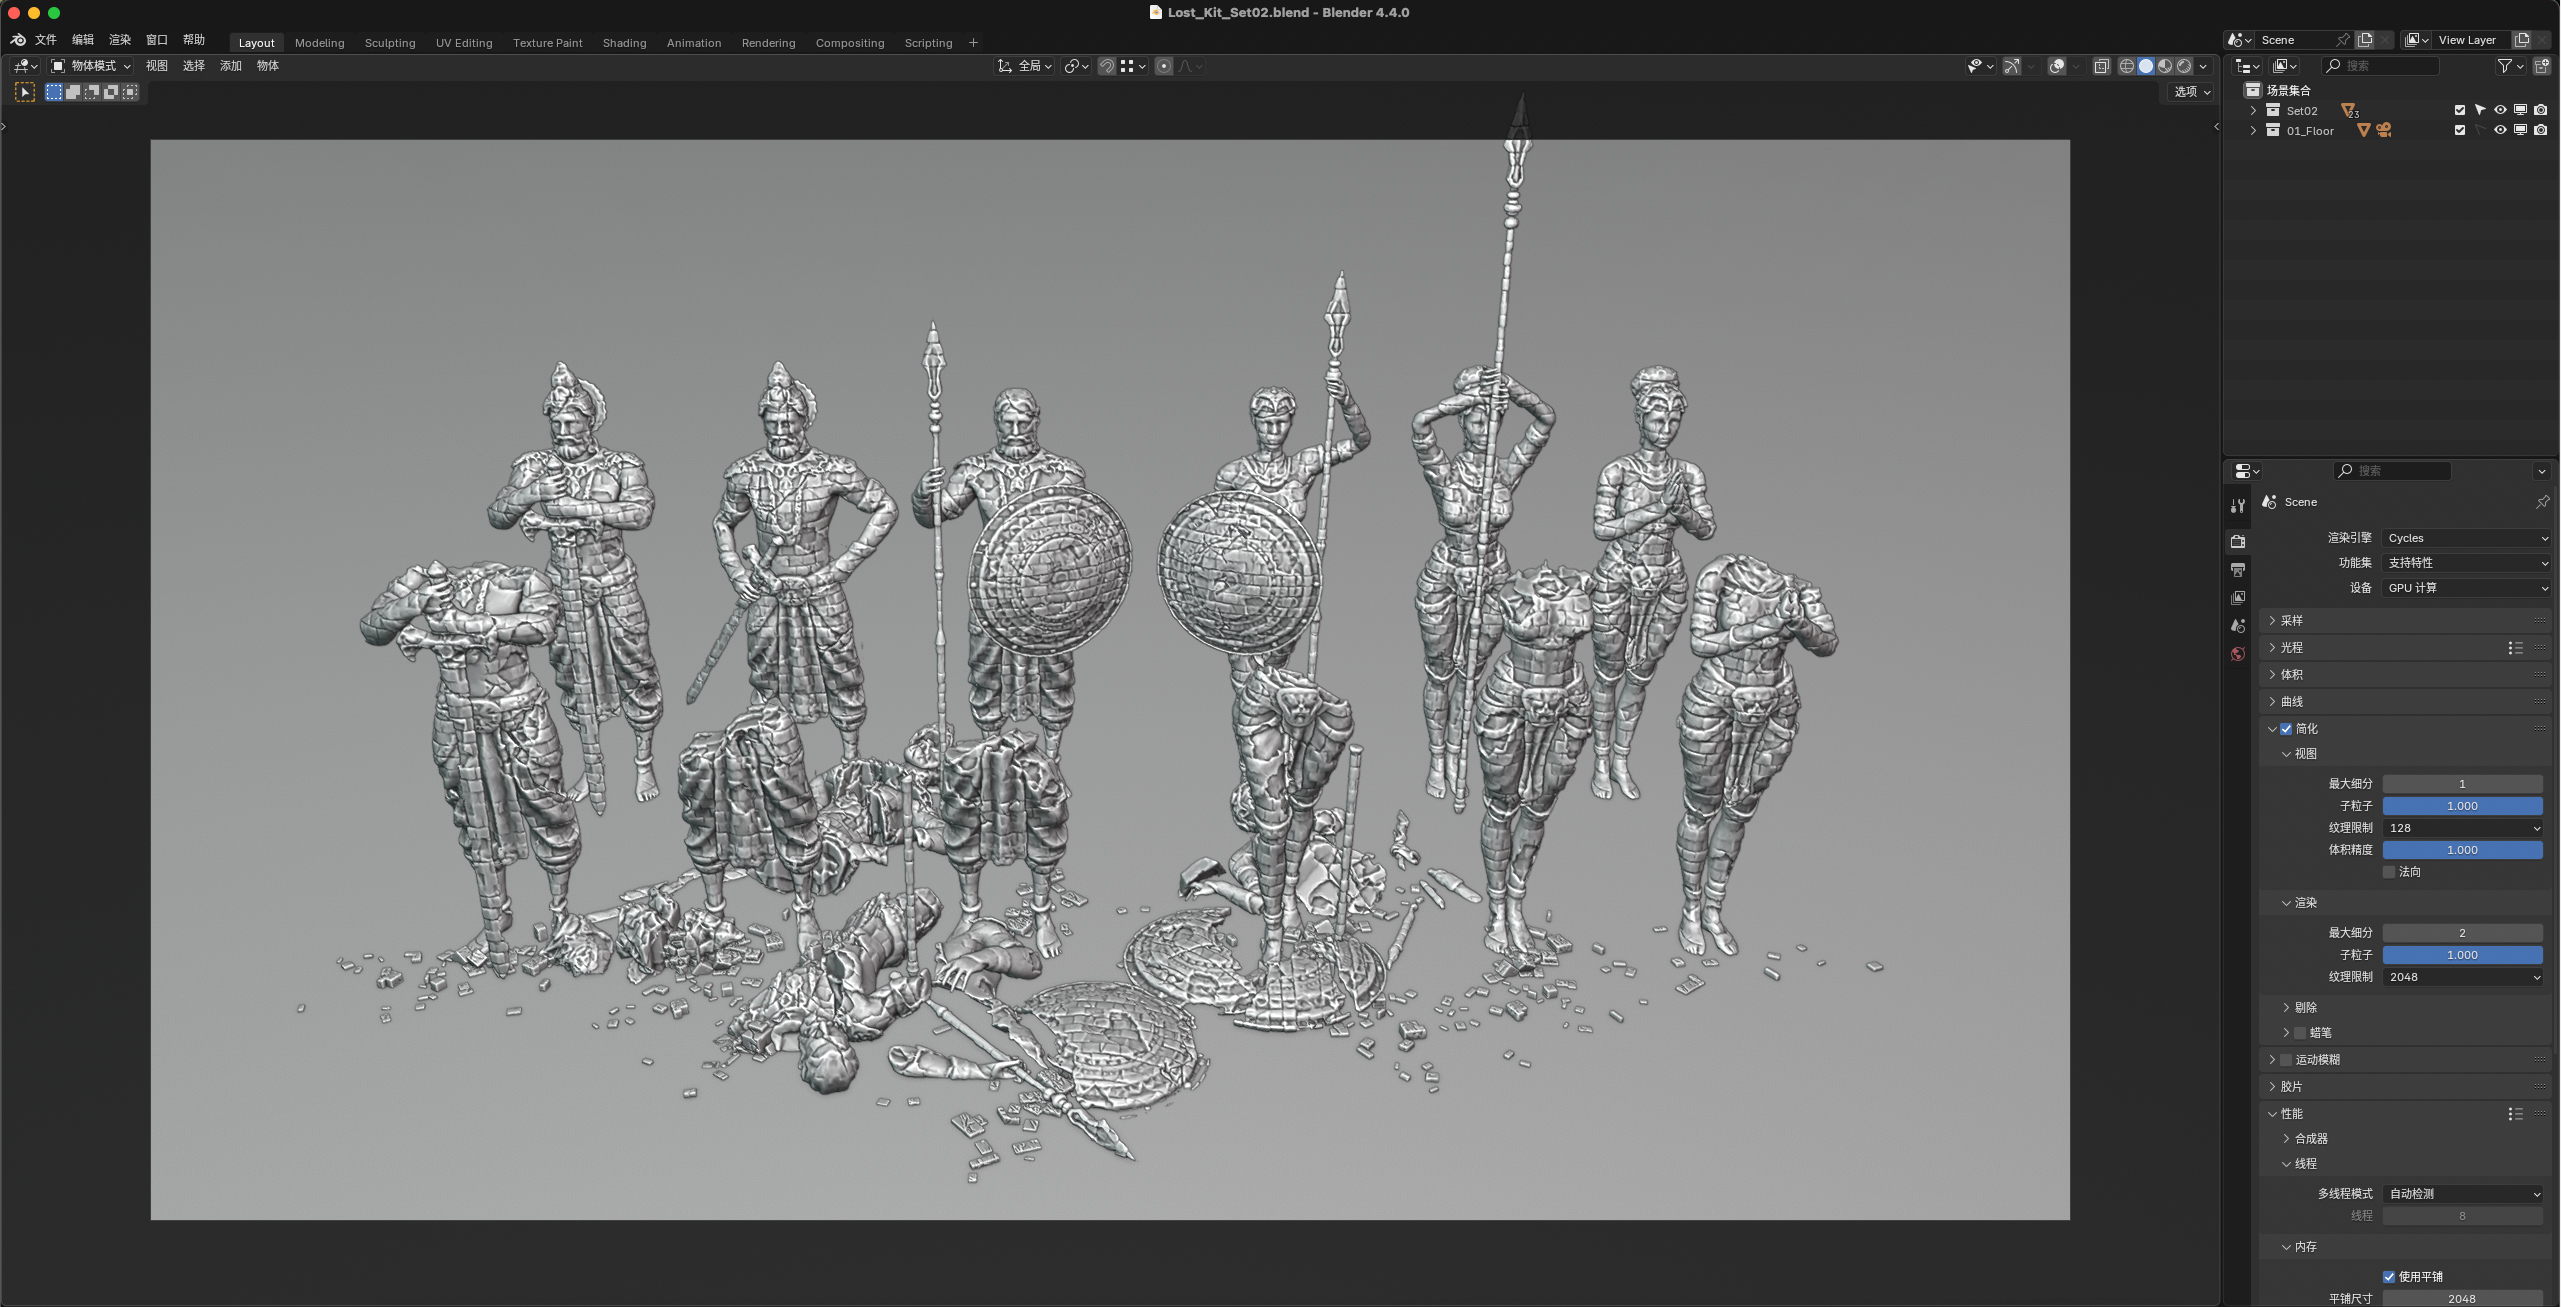Viewport: 2561px width, 1307px height.
Task: Choose the 'intersect selection' mode icon
Action: coord(130,92)
